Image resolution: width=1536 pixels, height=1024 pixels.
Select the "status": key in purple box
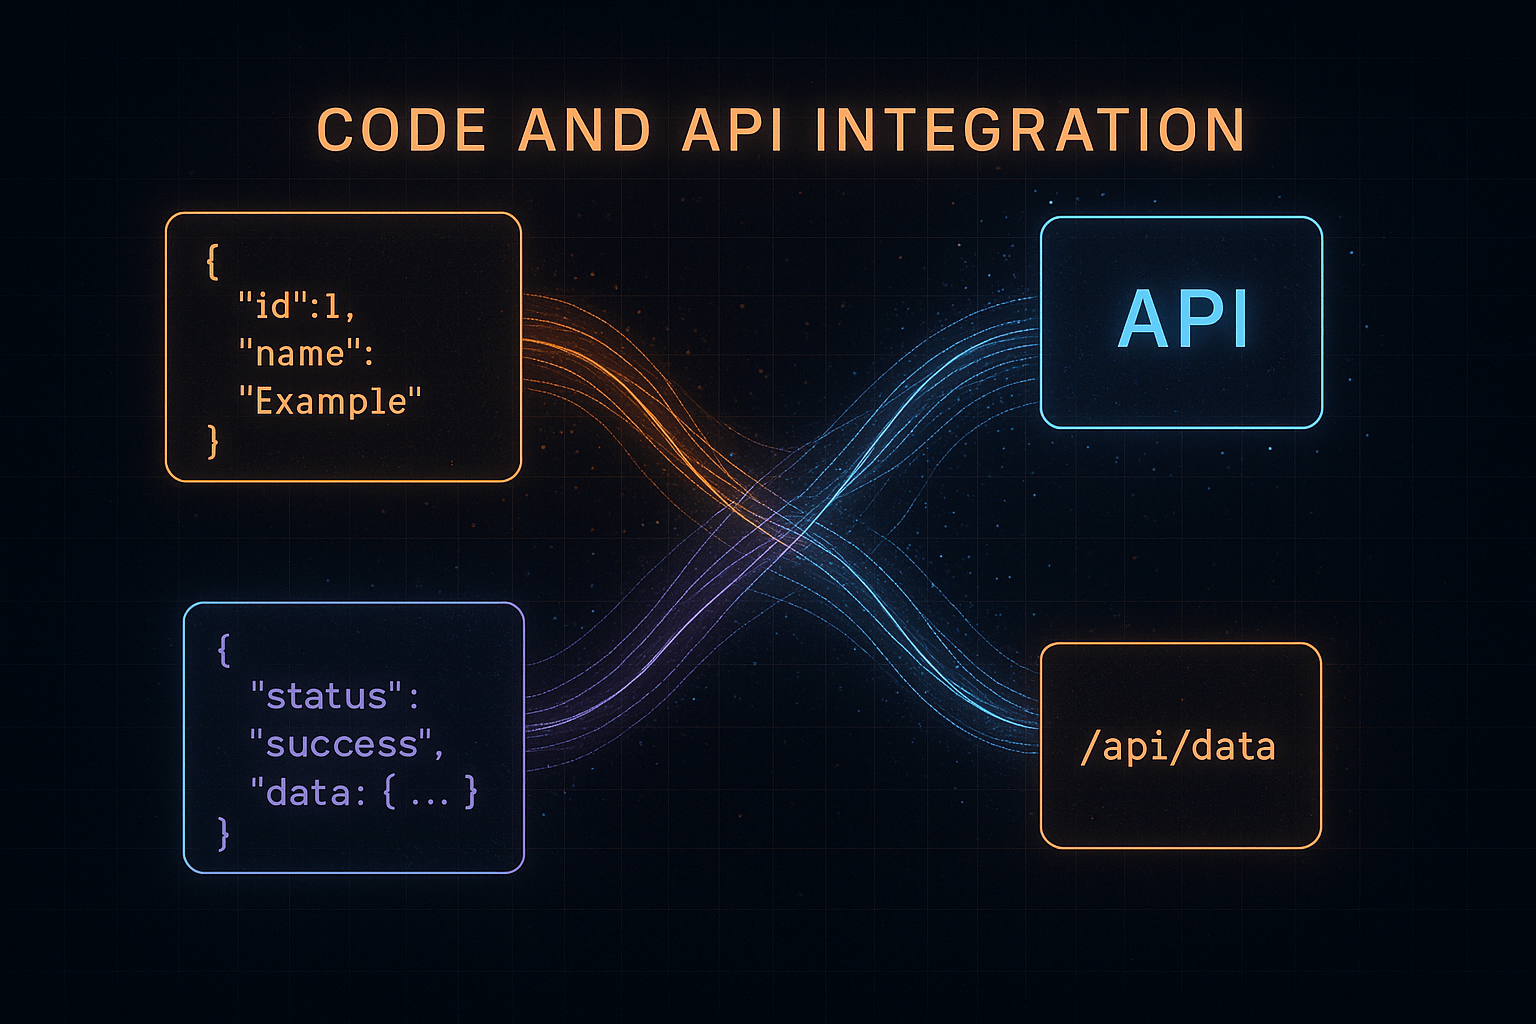tap(334, 695)
